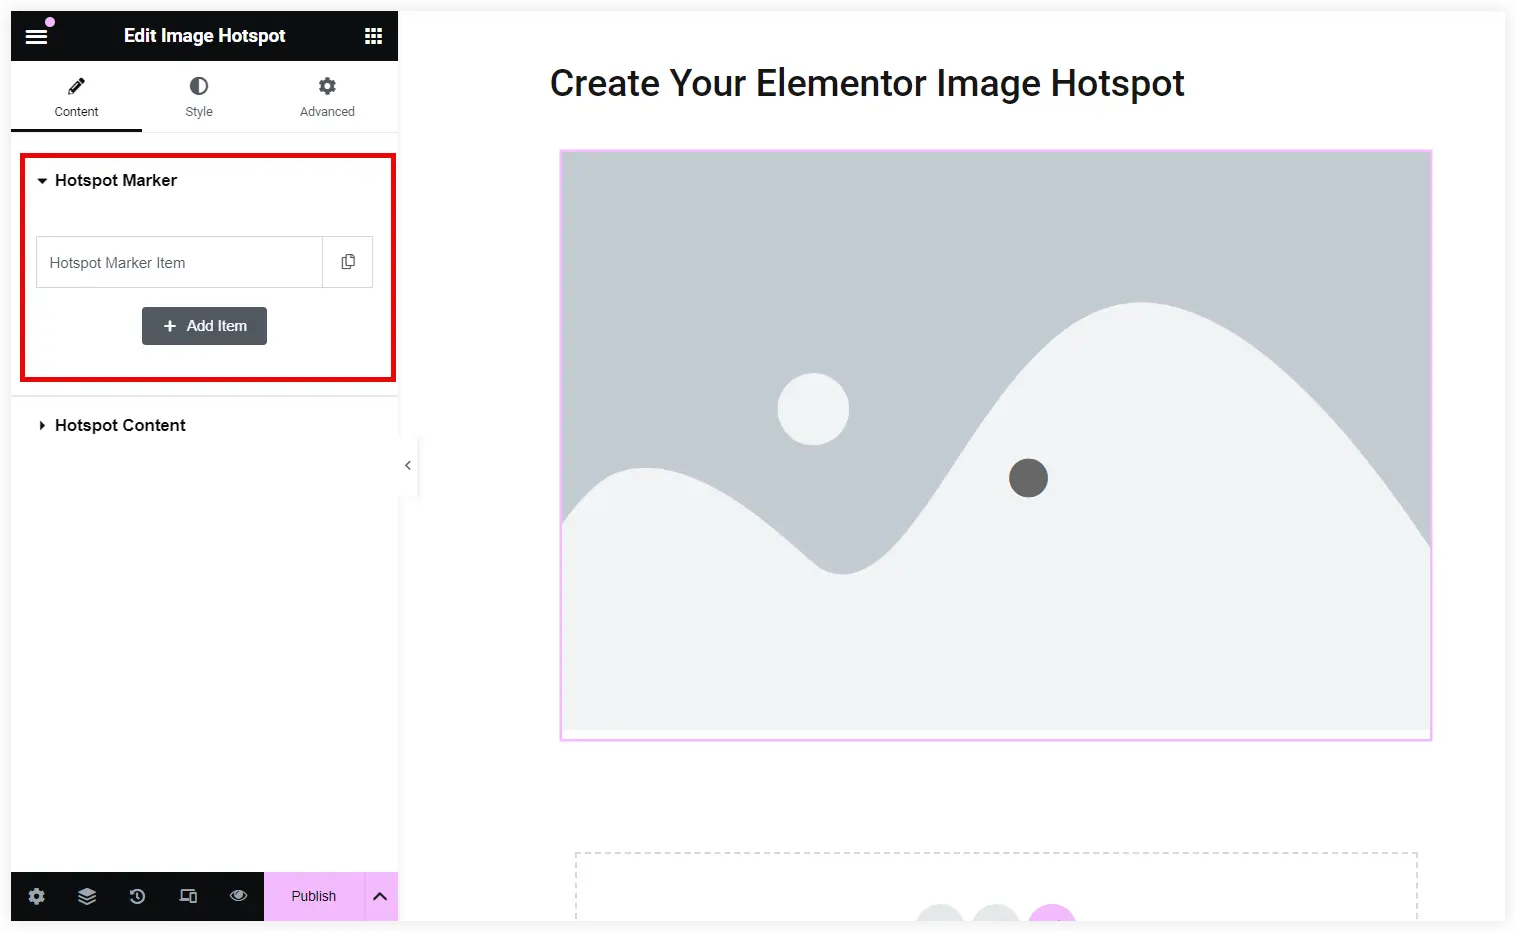Open the Navigator layers icon
The width and height of the screenshot is (1517, 933).
[87, 896]
